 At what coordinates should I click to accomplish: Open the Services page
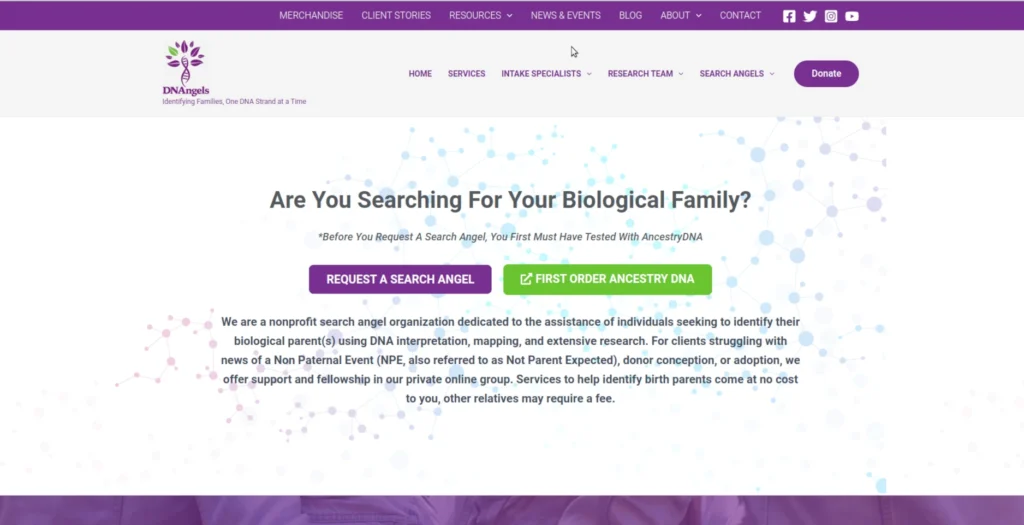click(x=466, y=74)
